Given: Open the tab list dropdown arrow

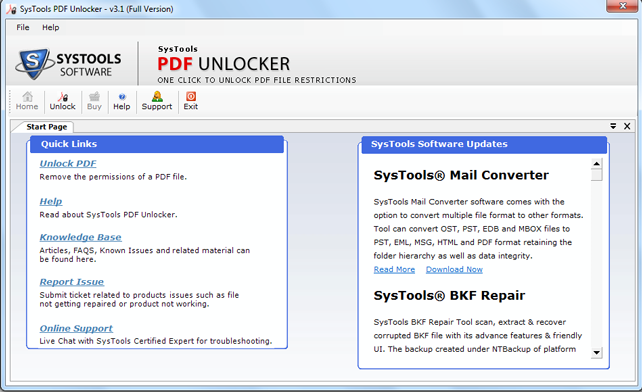Looking at the screenshot, I should point(613,126).
